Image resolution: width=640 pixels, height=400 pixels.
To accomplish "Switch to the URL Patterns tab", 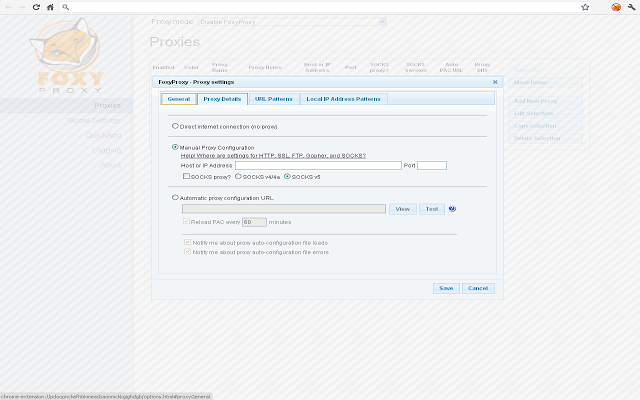I will point(273,99).
